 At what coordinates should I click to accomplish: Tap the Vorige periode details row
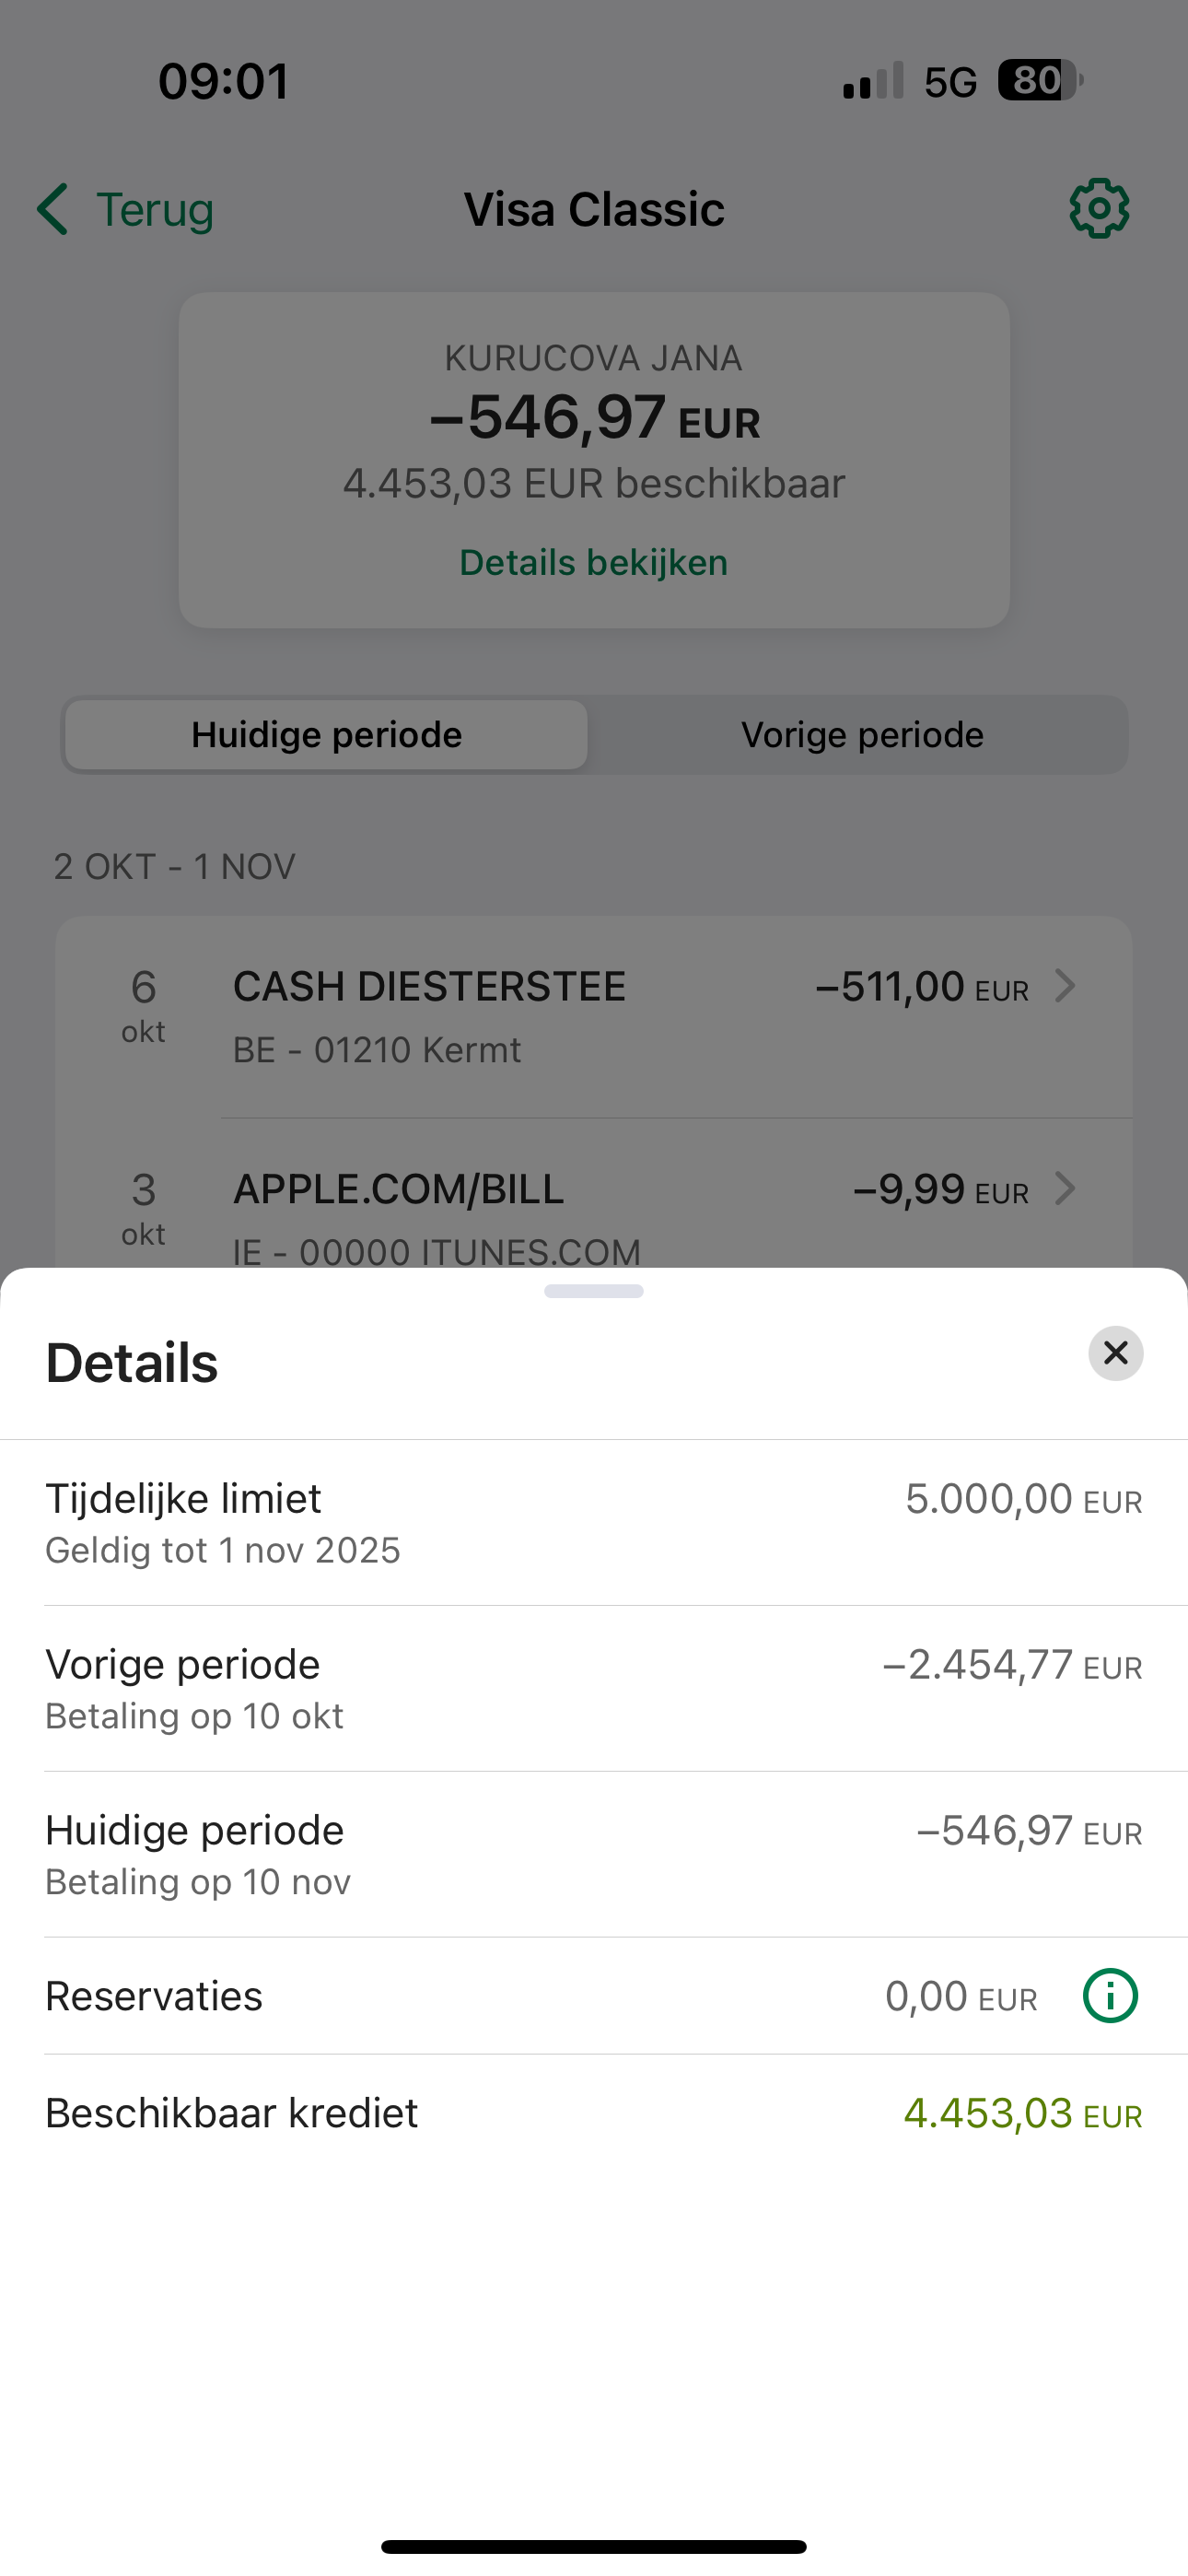click(x=593, y=1688)
